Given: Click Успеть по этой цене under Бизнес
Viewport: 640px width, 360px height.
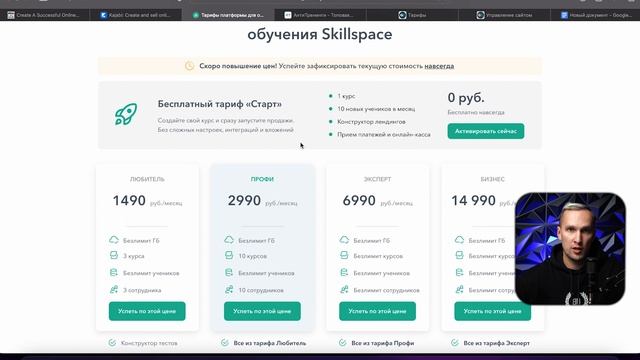Looking at the screenshot, I should tap(492, 311).
